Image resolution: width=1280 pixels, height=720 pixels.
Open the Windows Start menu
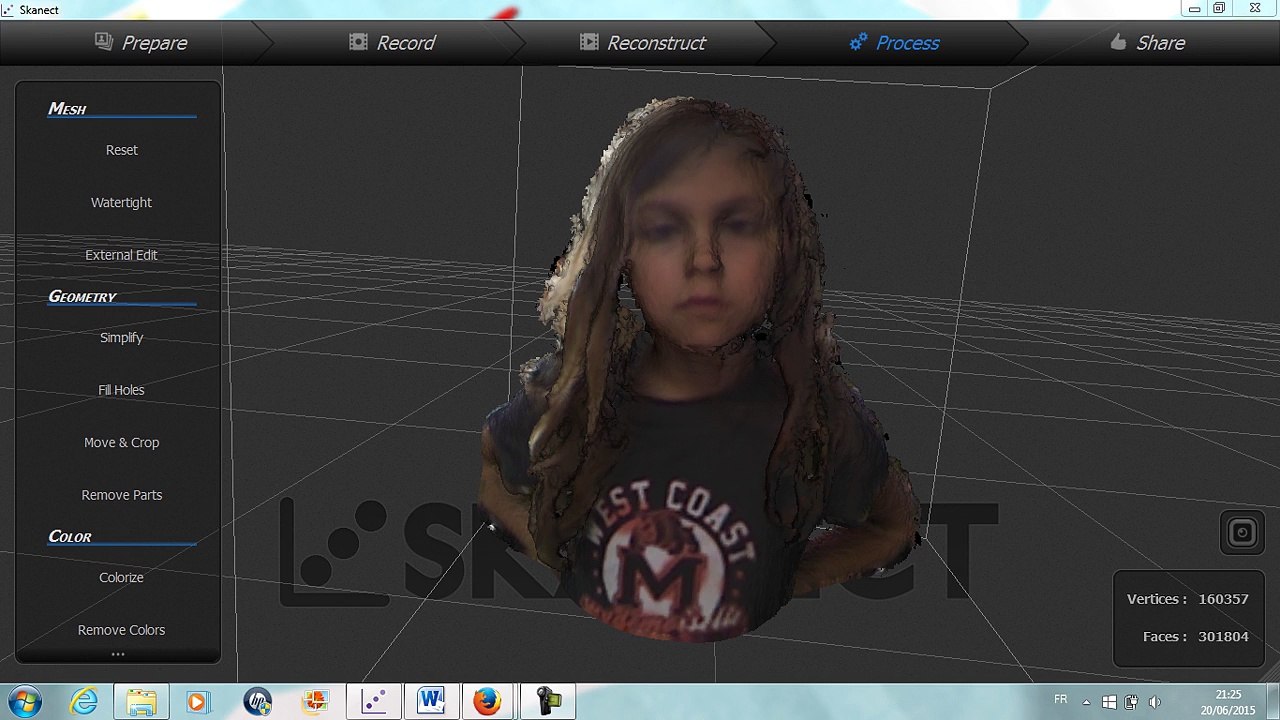coord(25,701)
